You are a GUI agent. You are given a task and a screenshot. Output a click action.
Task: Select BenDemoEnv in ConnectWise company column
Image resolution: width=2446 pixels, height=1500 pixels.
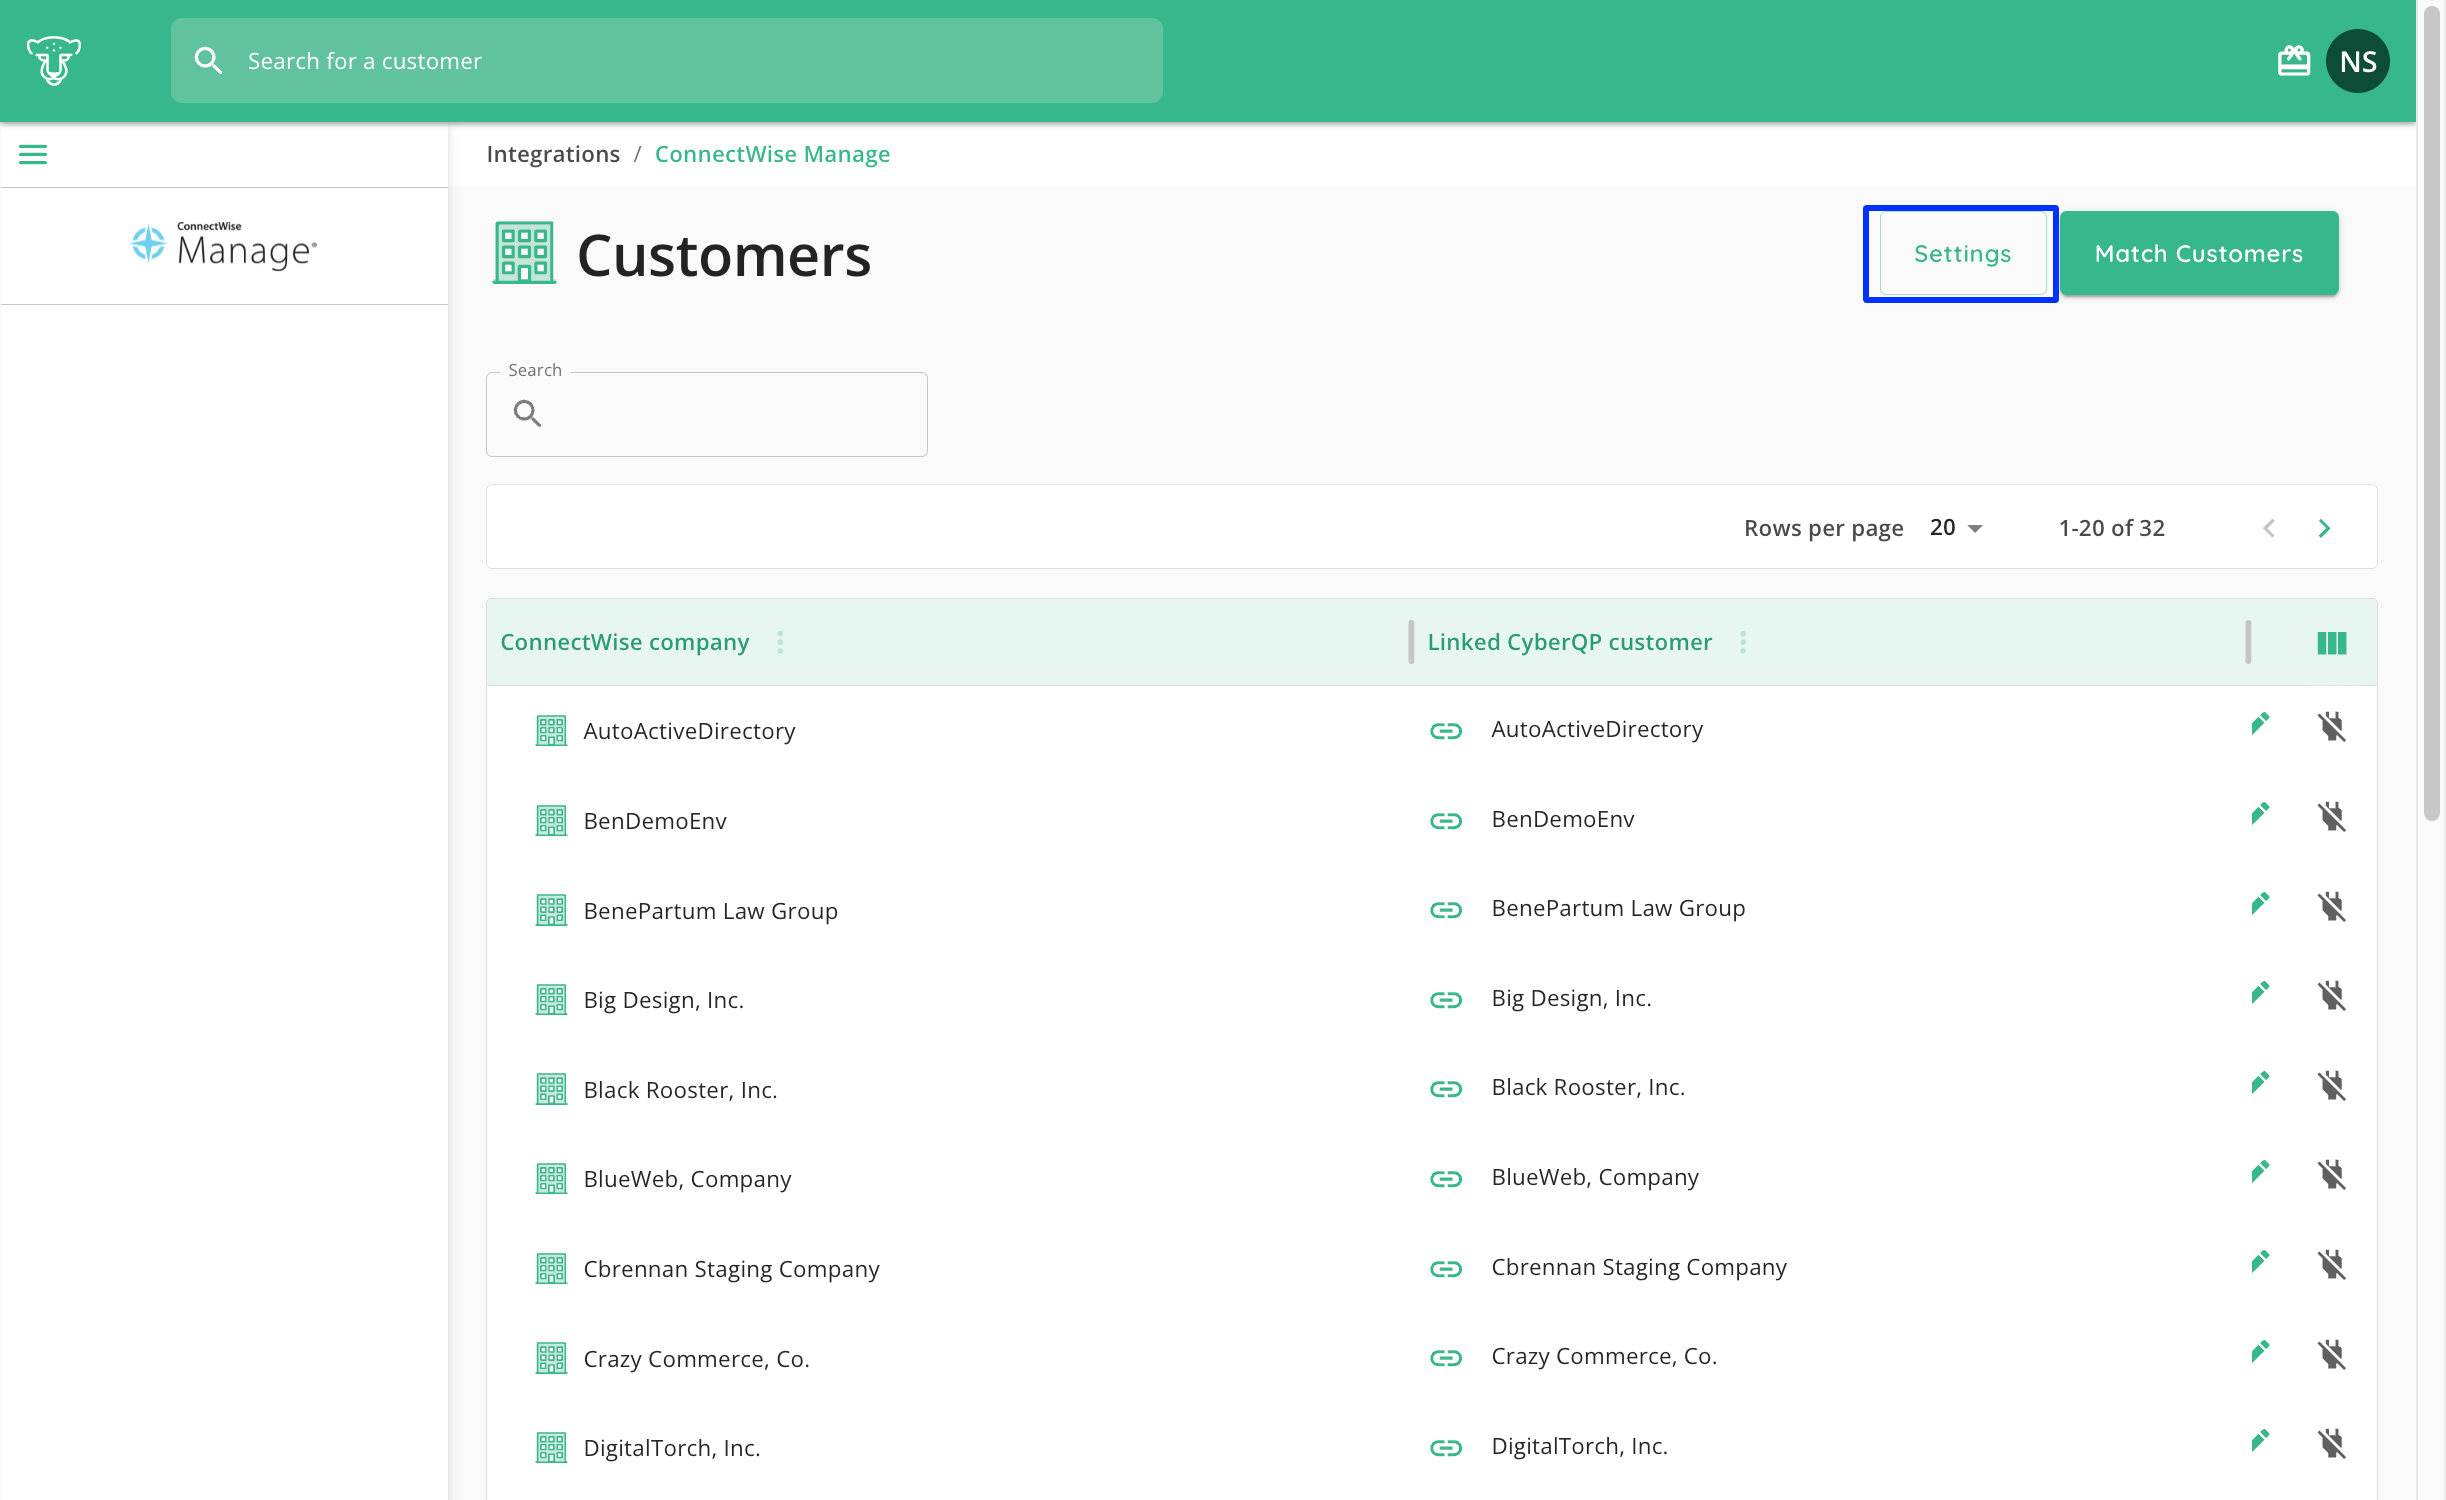[x=655, y=821]
